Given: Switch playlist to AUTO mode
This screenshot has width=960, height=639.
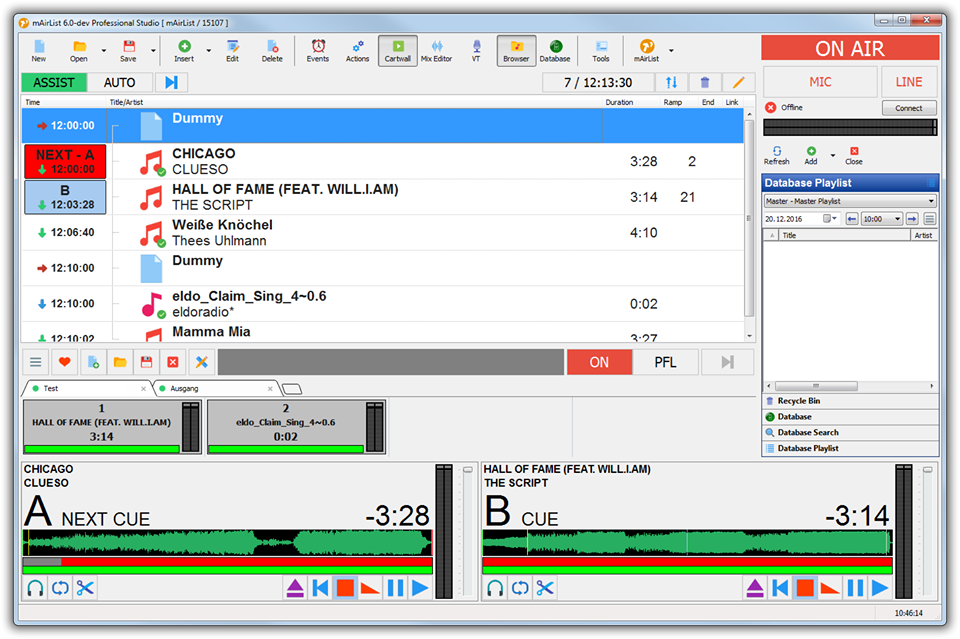Looking at the screenshot, I should tap(120, 83).
